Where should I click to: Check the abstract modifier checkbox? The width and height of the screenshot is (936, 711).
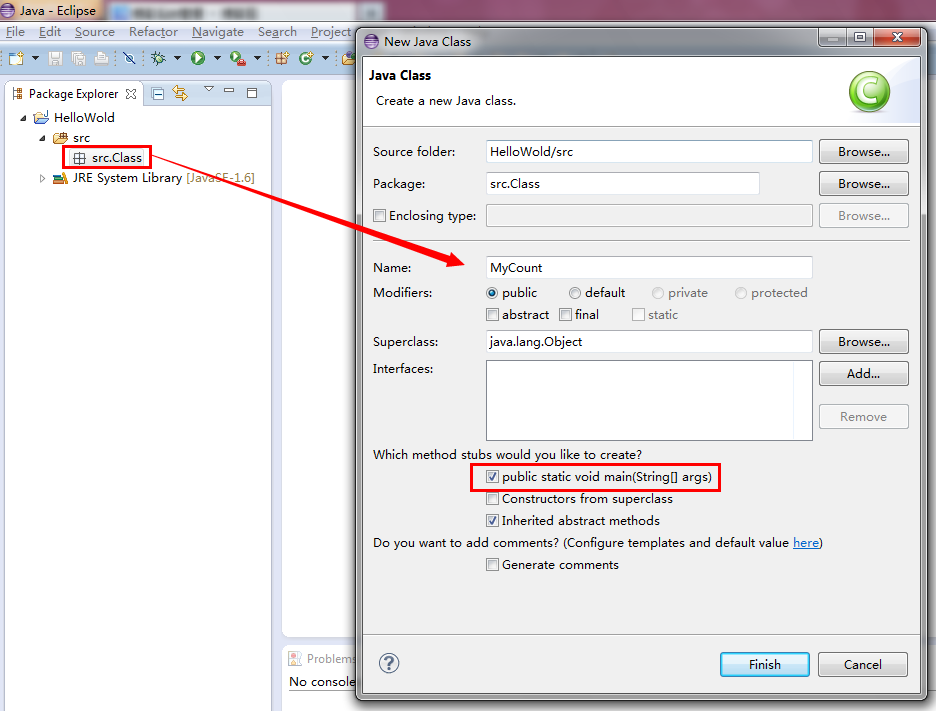(x=492, y=315)
